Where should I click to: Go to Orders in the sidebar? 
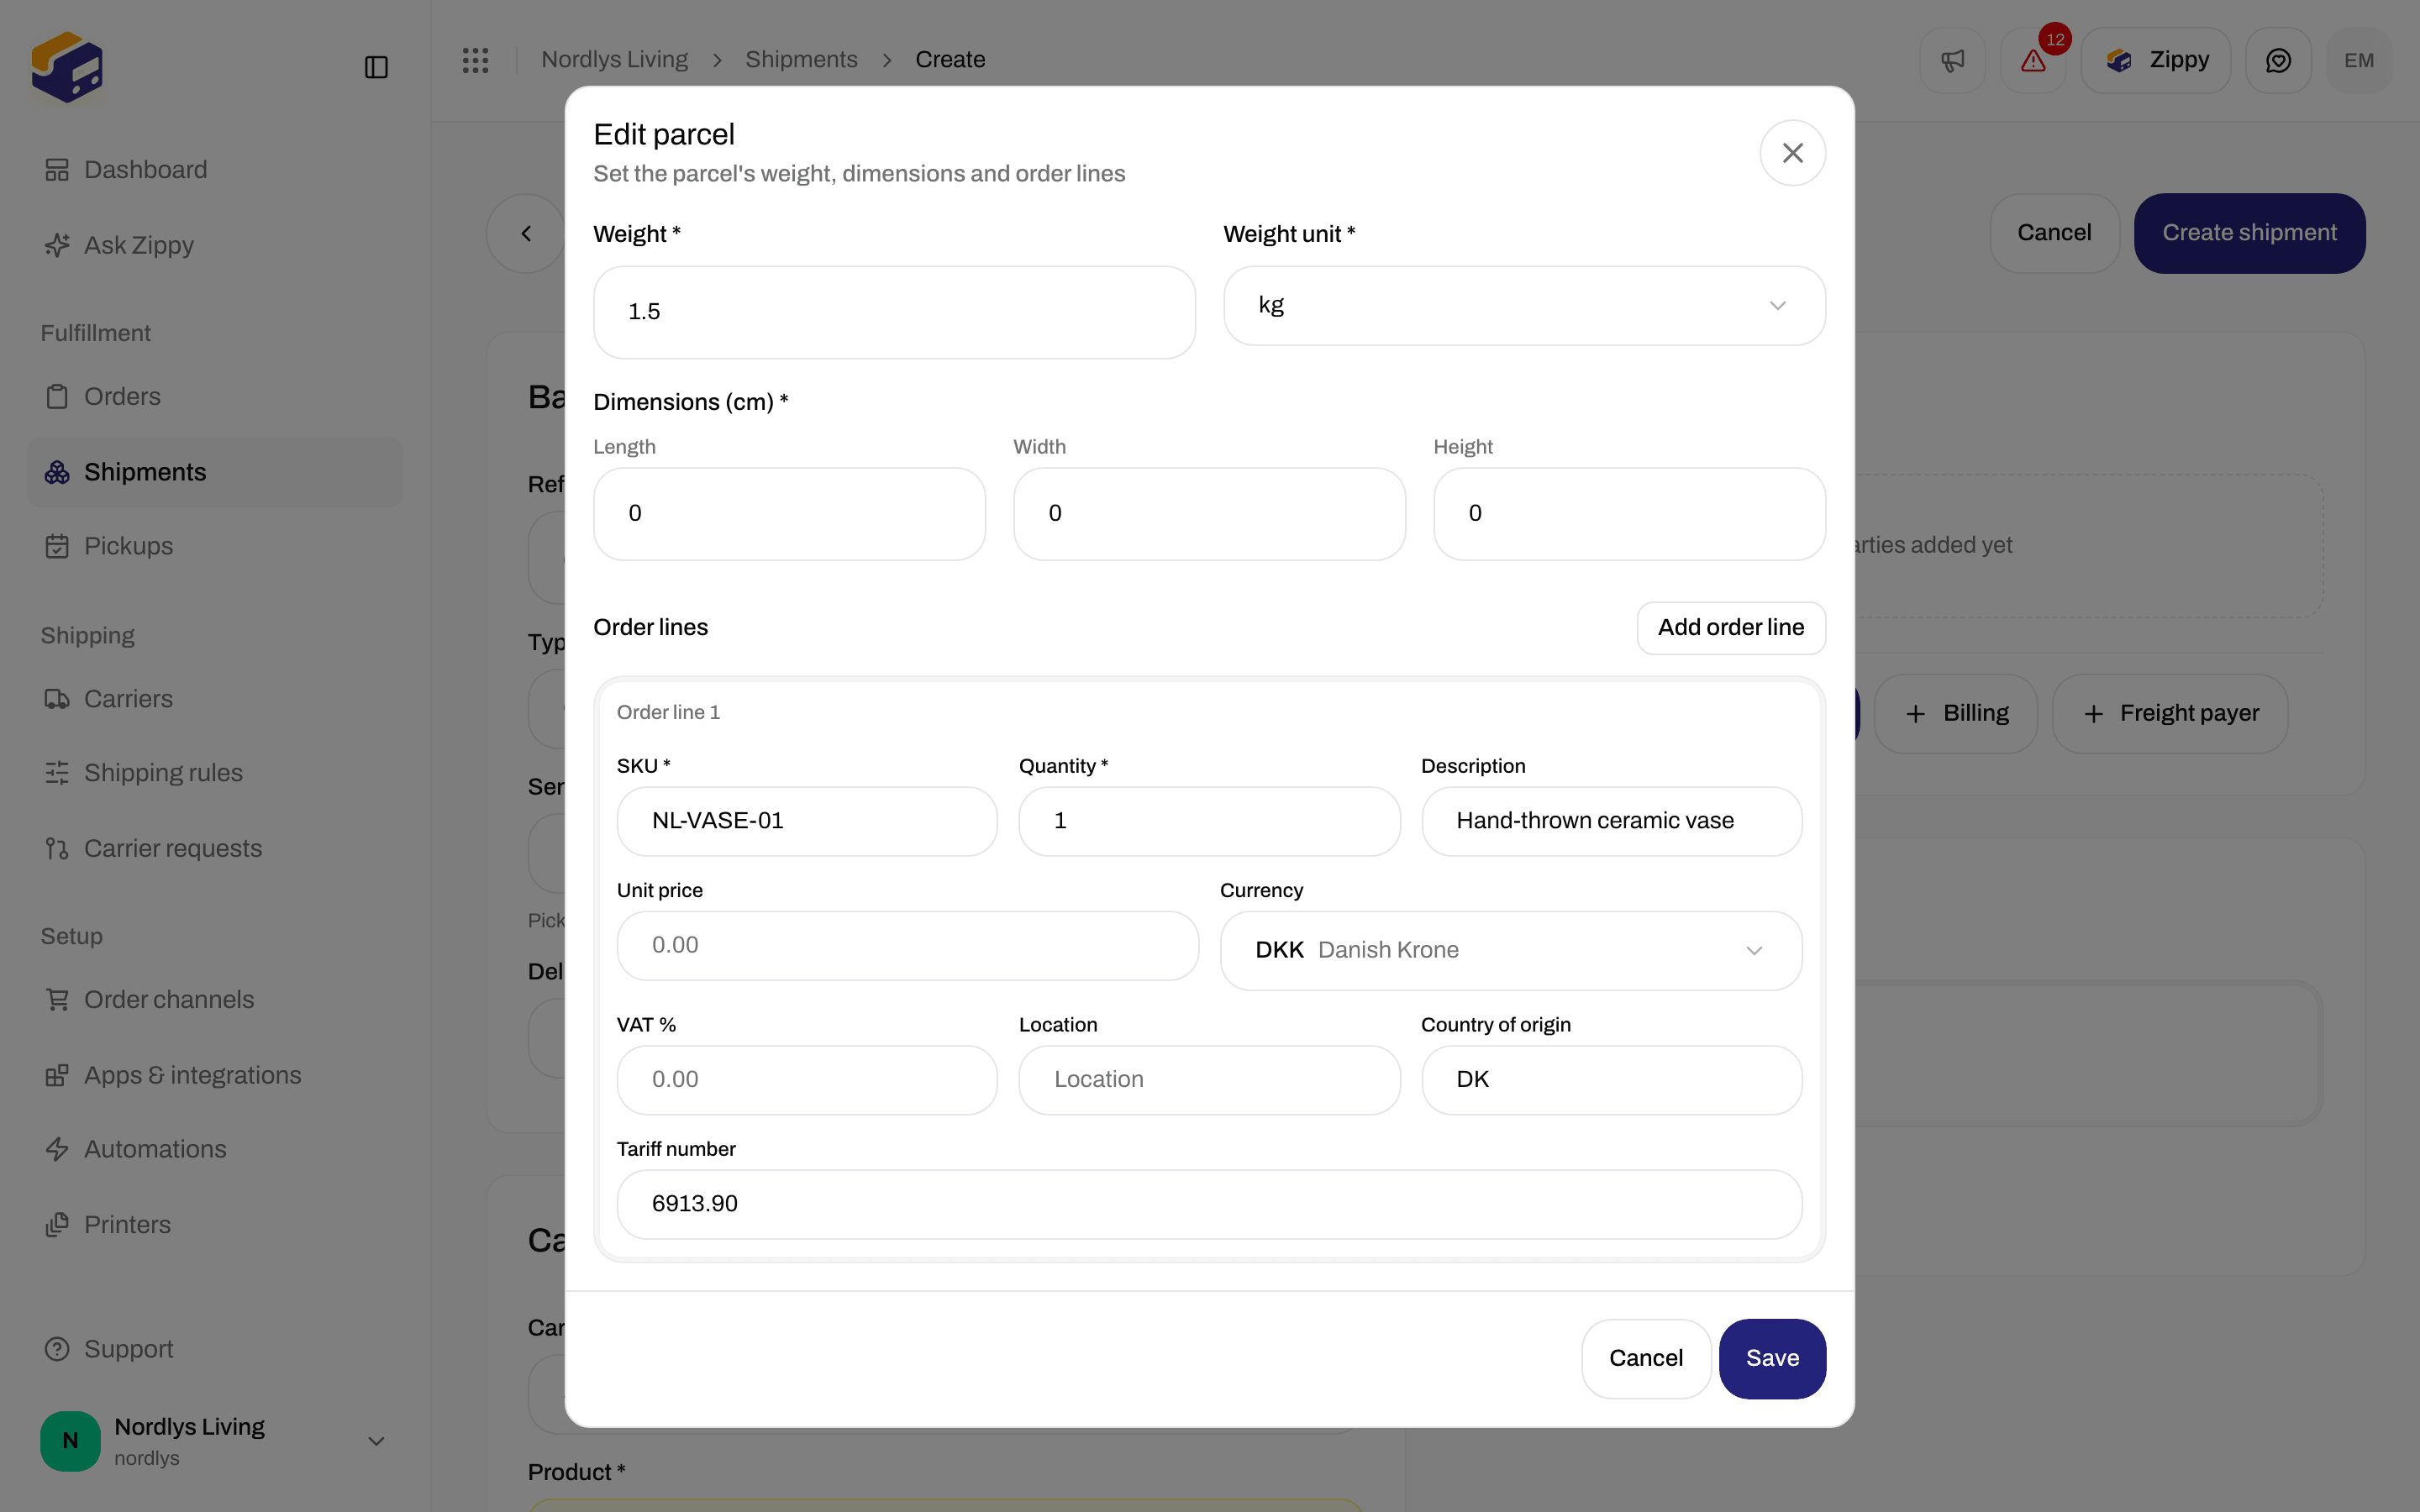coord(214,396)
